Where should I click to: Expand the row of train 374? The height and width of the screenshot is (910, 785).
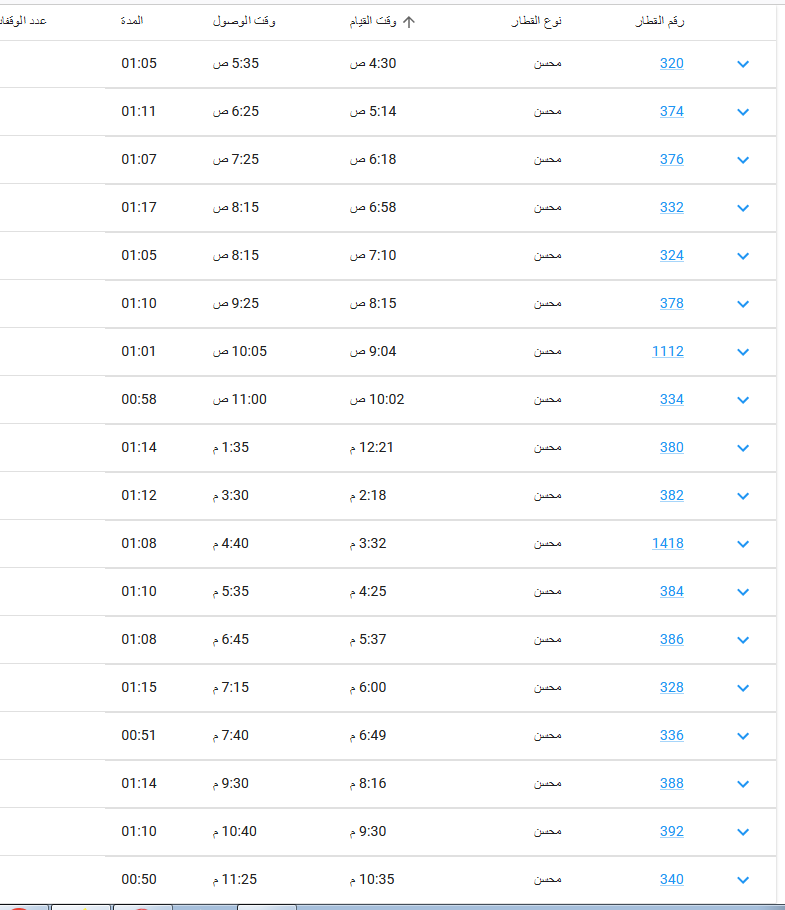point(743,112)
